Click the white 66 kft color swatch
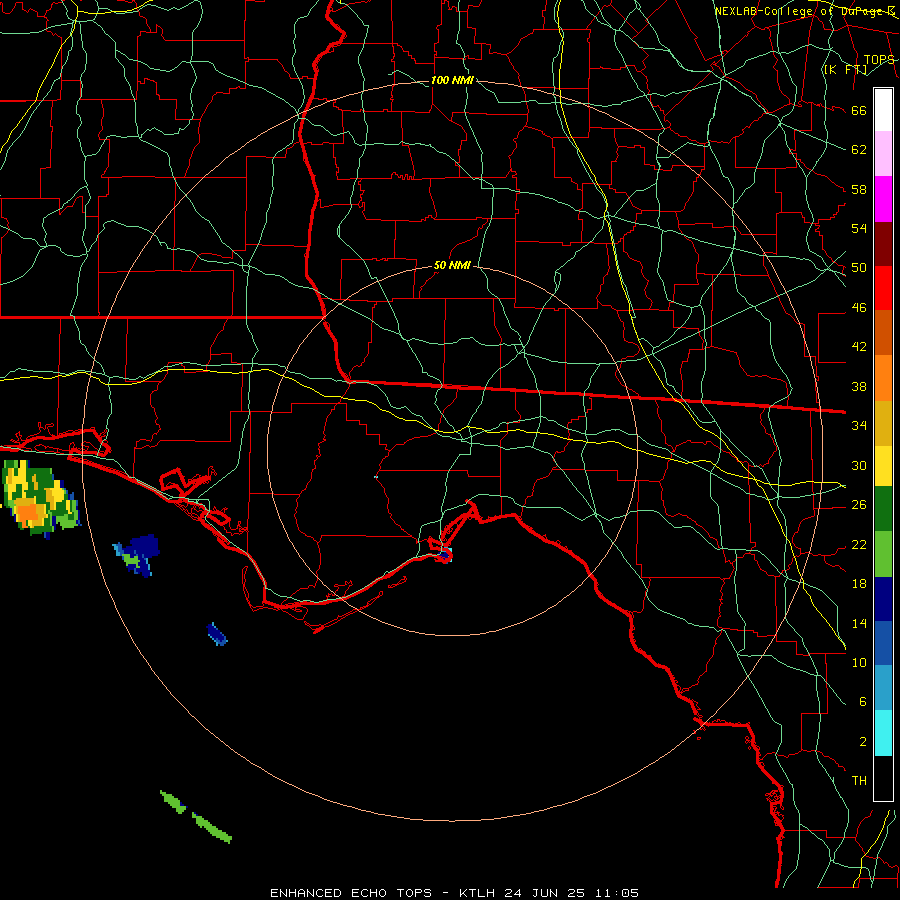 point(883,110)
